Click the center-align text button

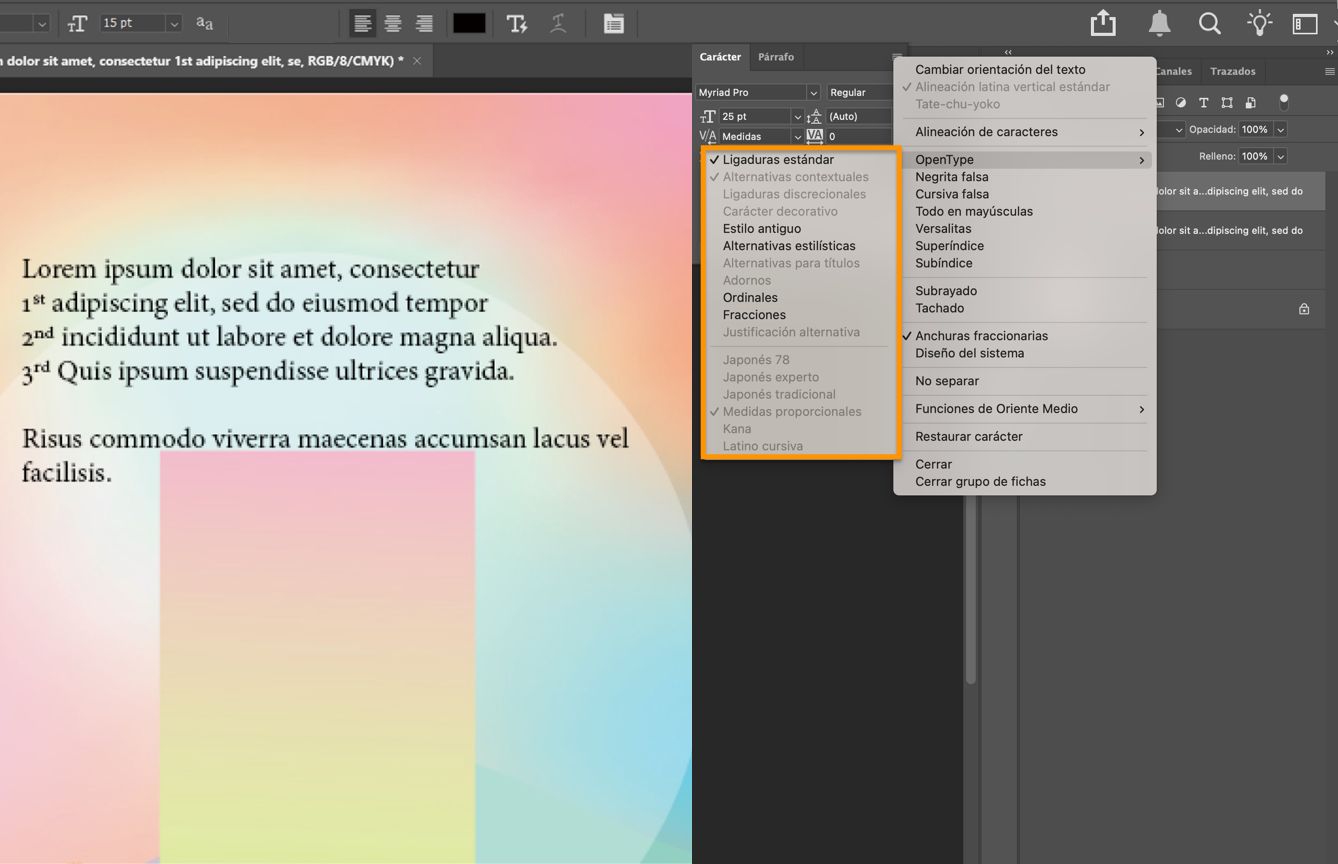pyautogui.click(x=392, y=23)
